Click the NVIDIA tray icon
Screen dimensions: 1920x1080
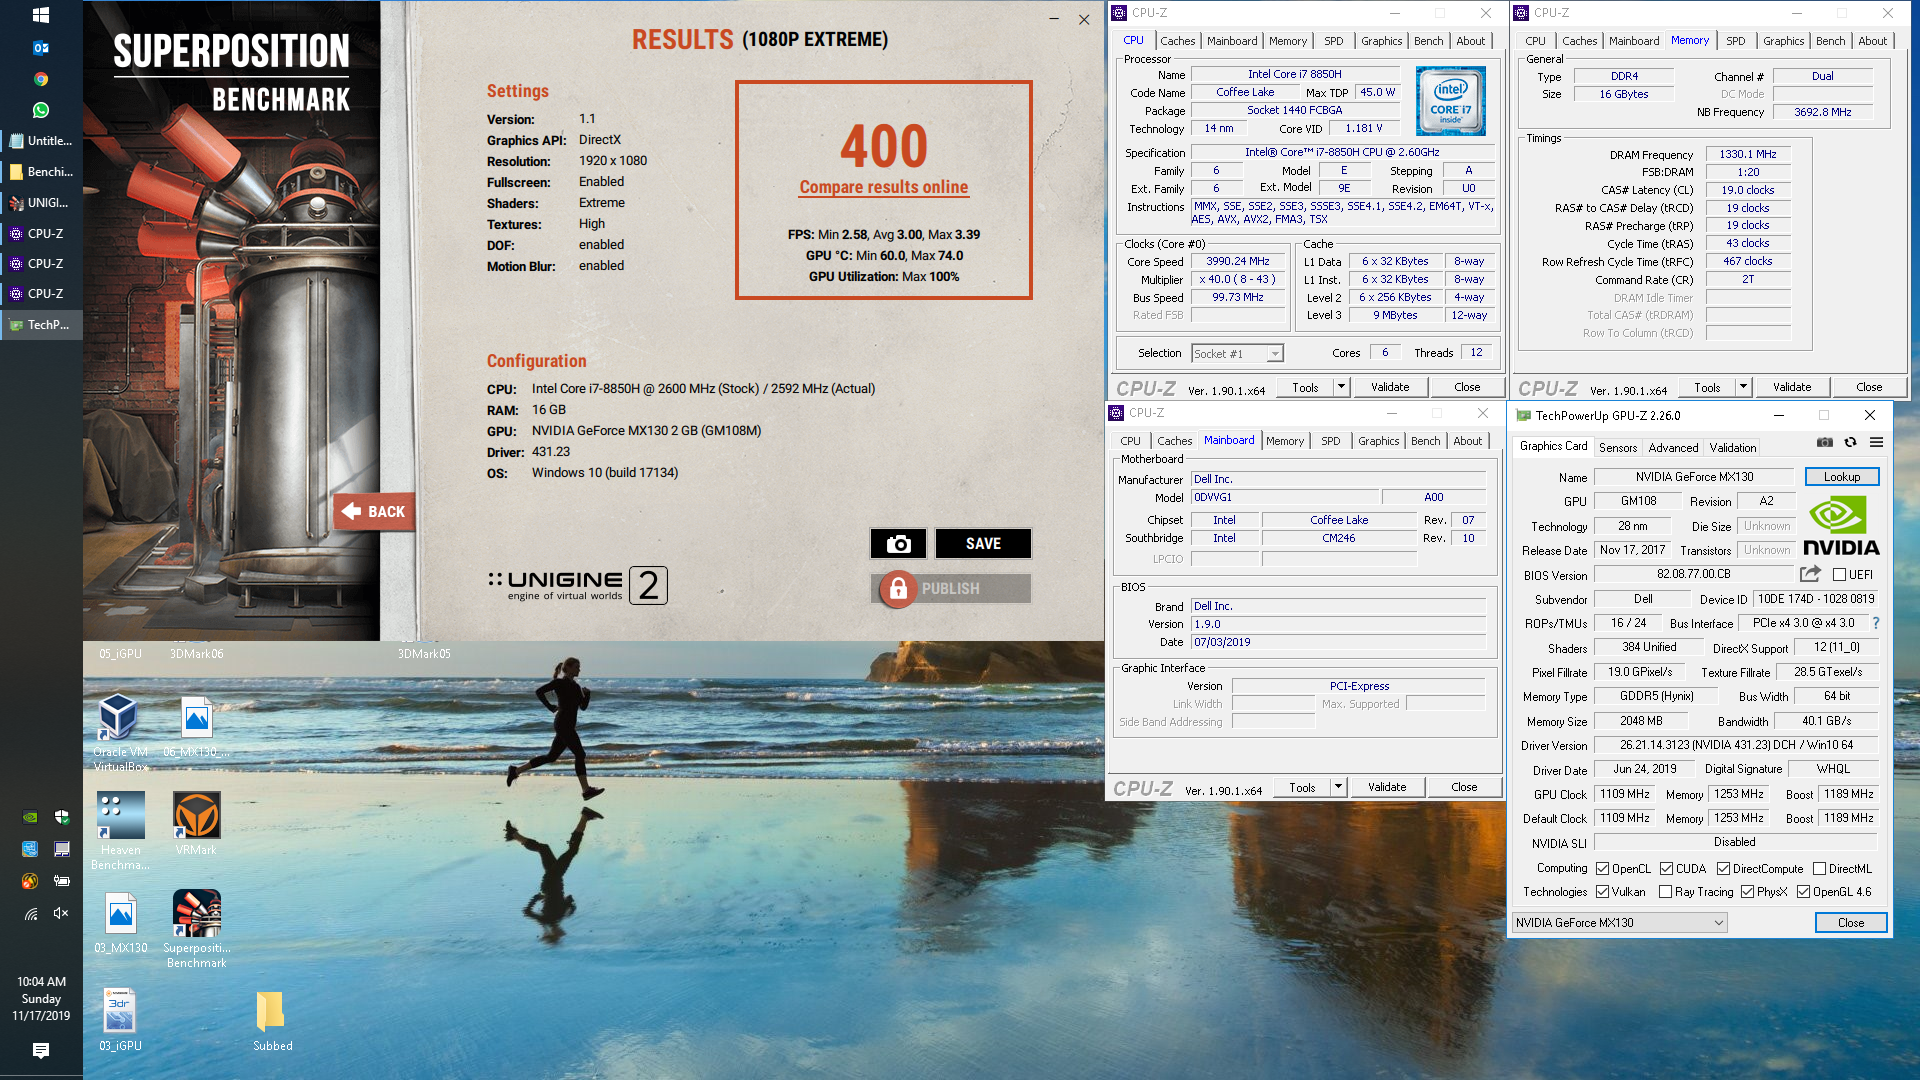tap(31, 817)
